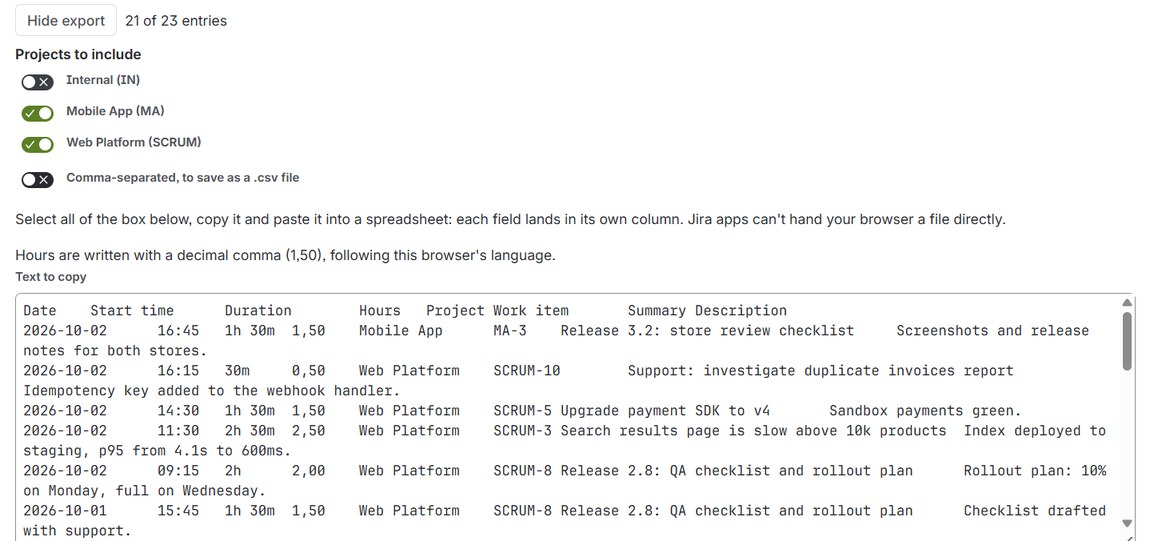The height and width of the screenshot is (541, 1150).
Task: Click the '16:15' start time value
Action: pyautogui.click(x=178, y=371)
